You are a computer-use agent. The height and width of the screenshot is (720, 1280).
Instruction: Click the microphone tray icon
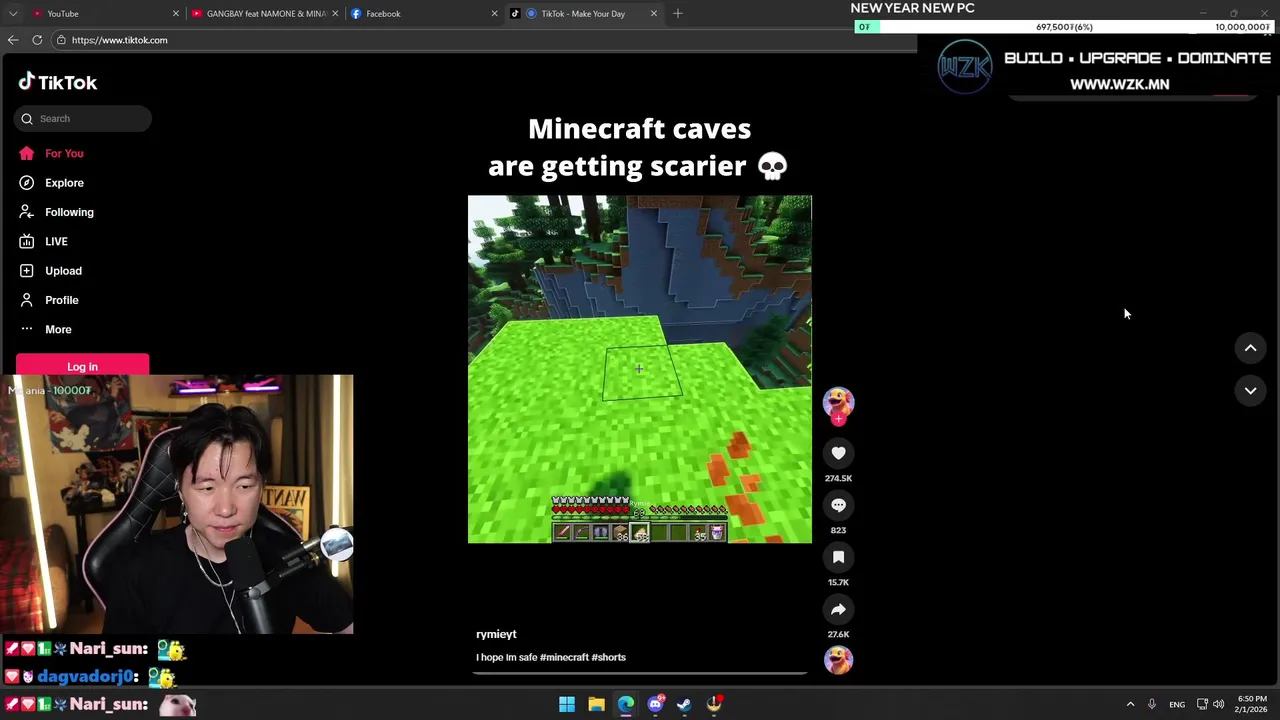point(1152,704)
